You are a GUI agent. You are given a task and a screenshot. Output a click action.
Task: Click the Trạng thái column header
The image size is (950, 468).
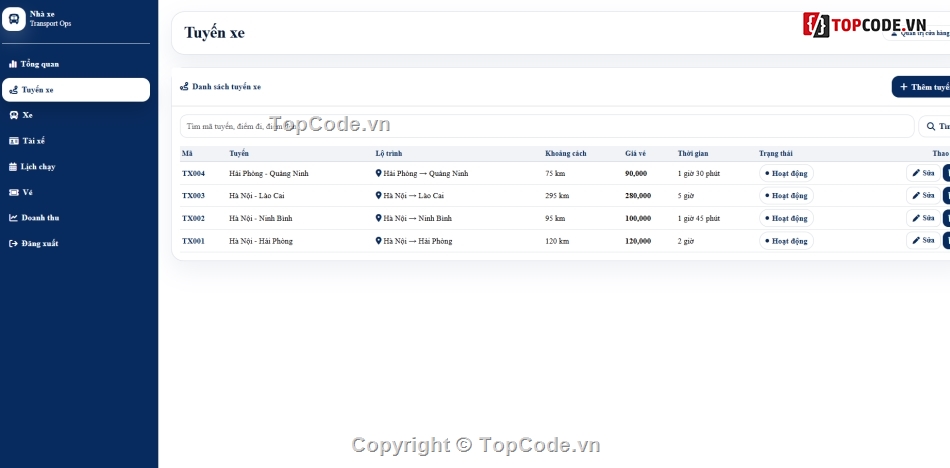tap(776, 153)
